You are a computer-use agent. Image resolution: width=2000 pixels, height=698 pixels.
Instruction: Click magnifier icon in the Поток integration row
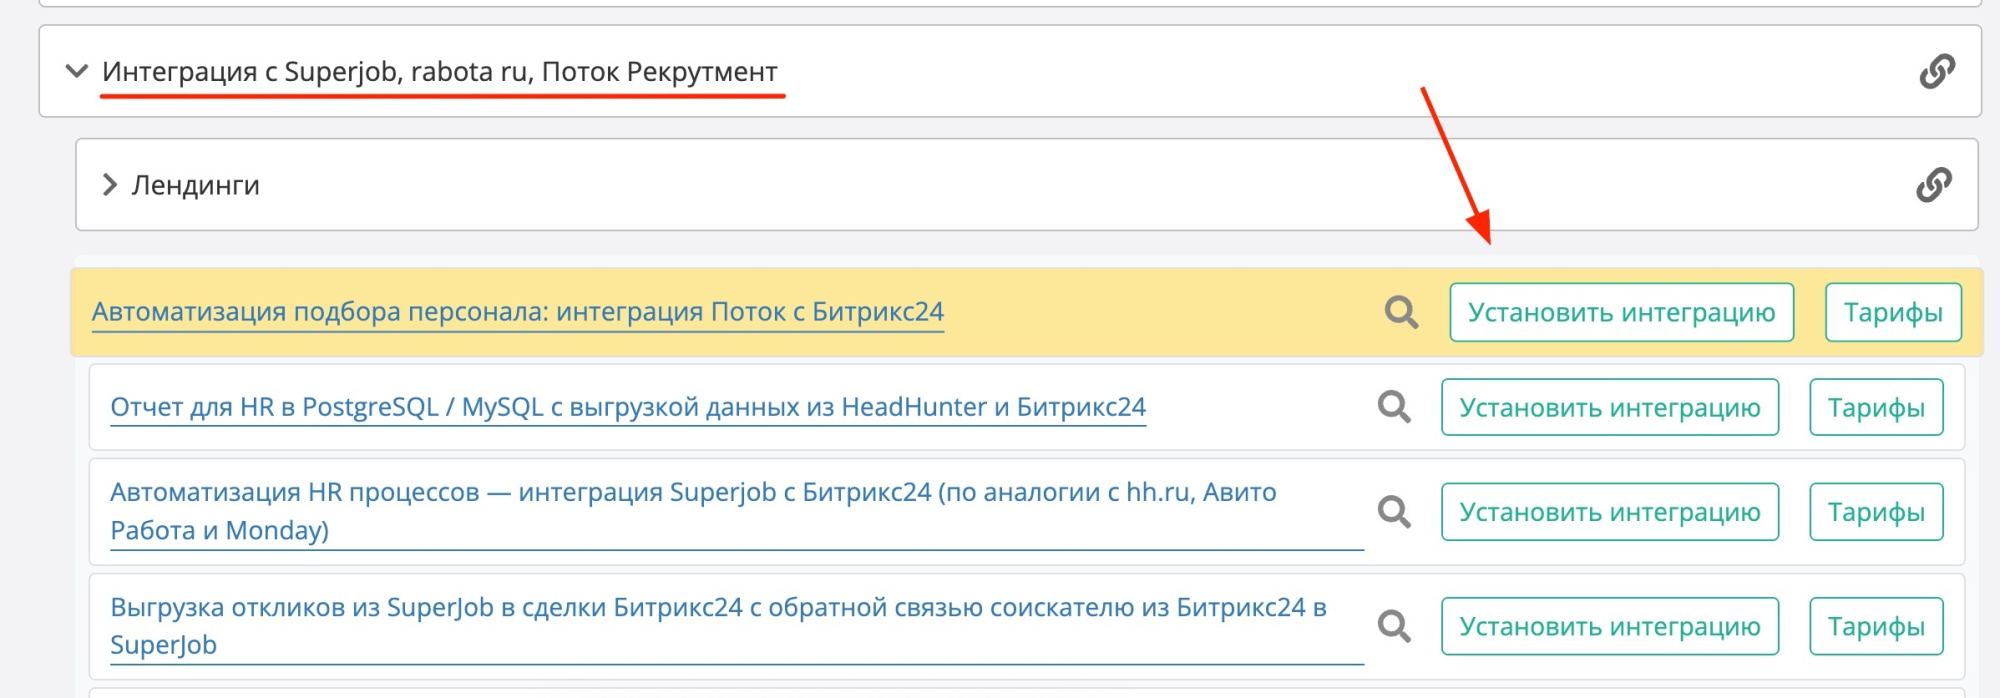[1401, 313]
